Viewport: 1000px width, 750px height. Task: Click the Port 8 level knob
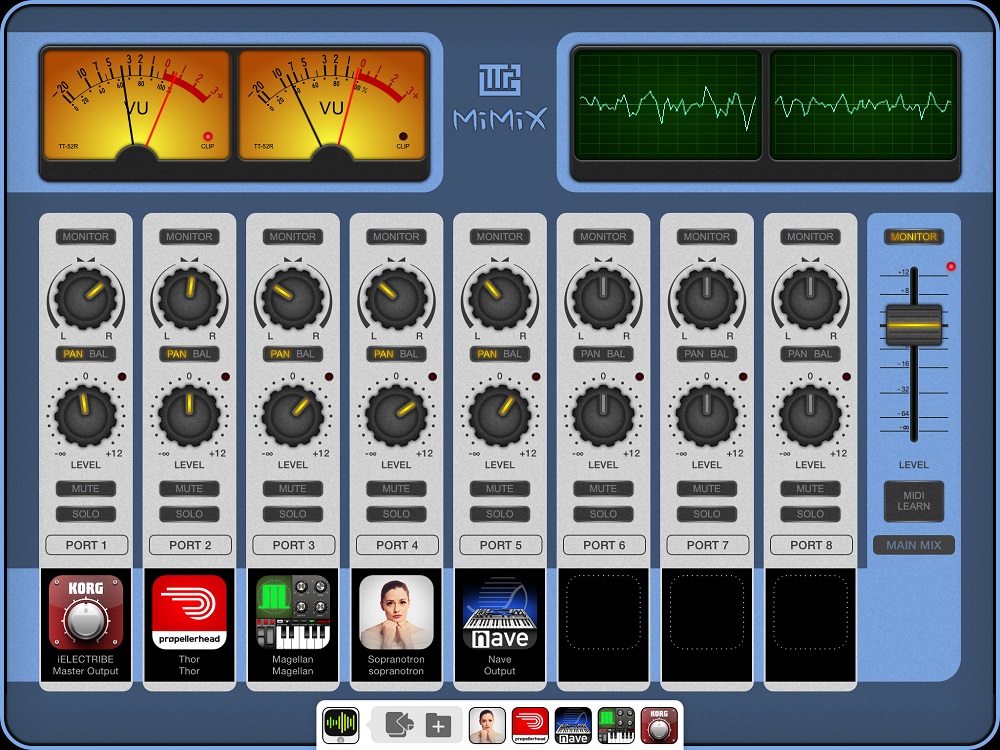pyautogui.click(x=810, y=416)
